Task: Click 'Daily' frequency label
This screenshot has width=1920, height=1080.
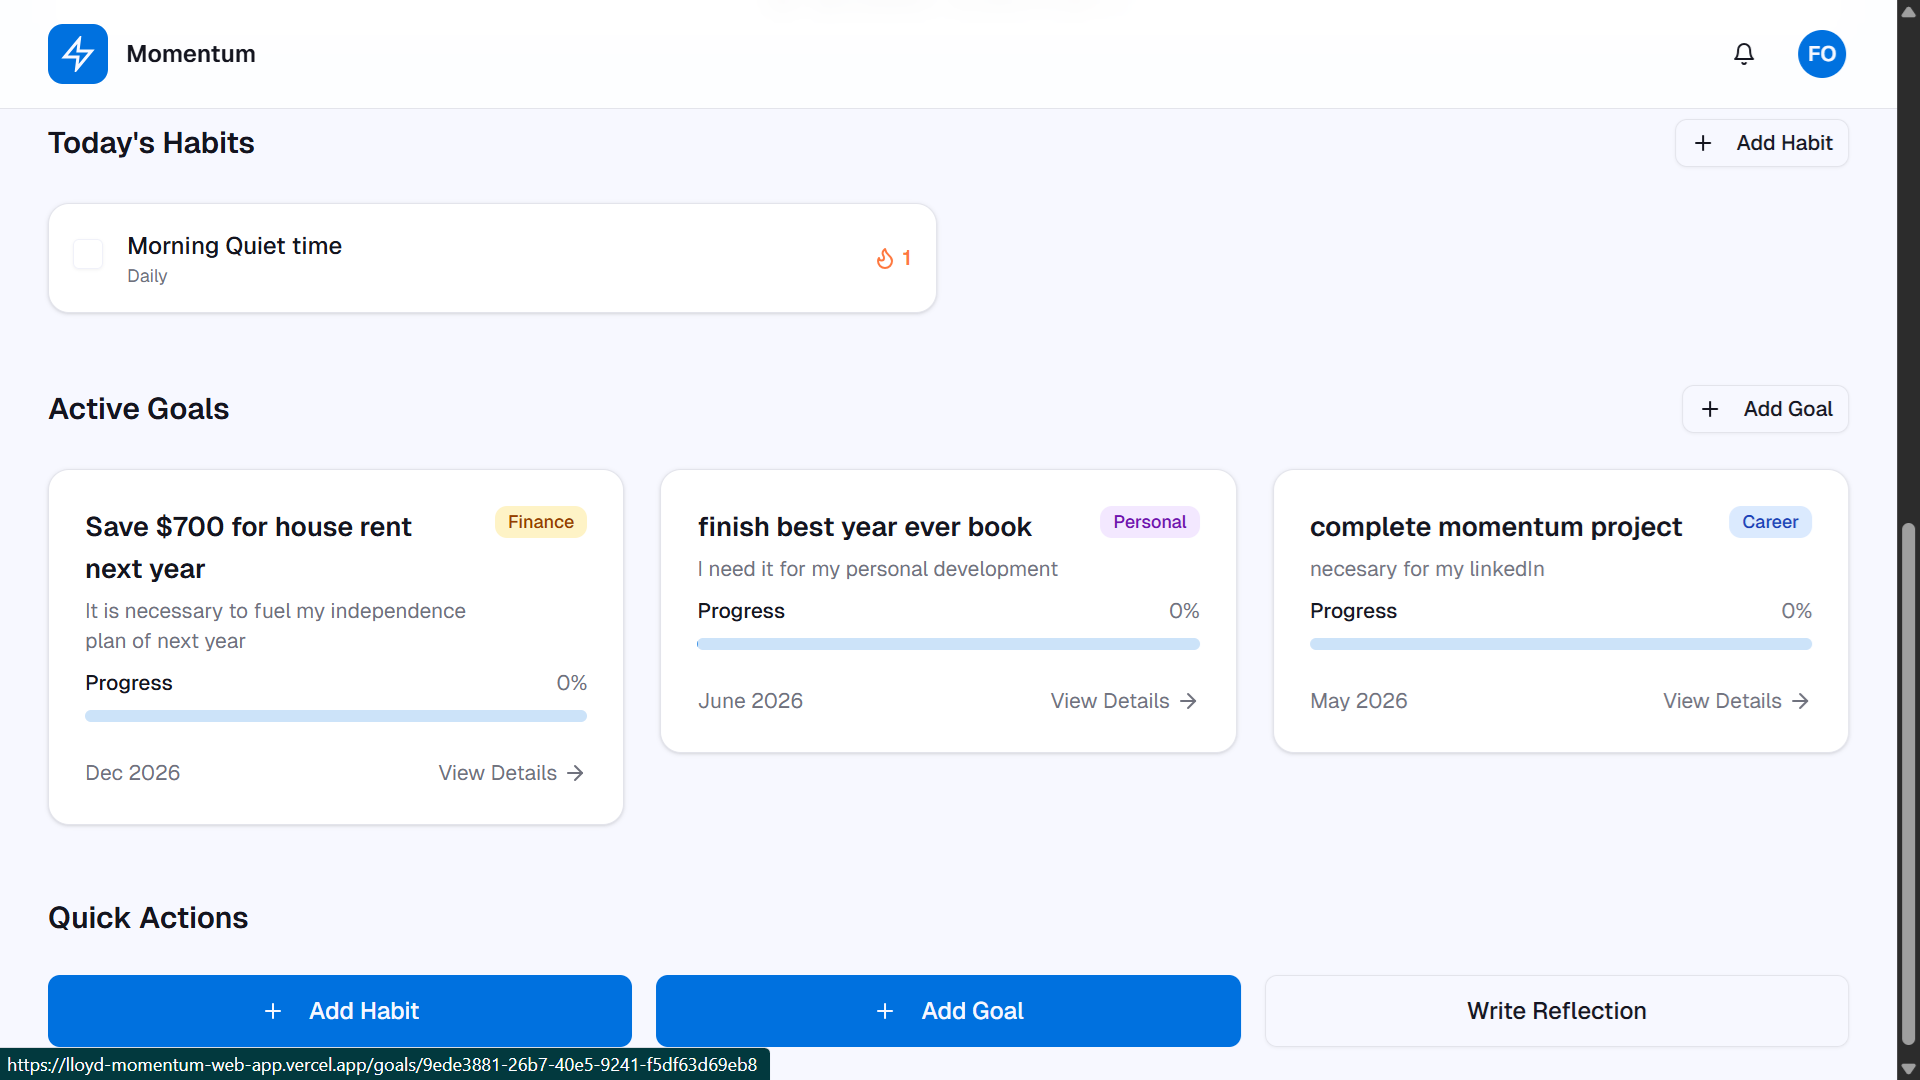Action: point(147,276)
